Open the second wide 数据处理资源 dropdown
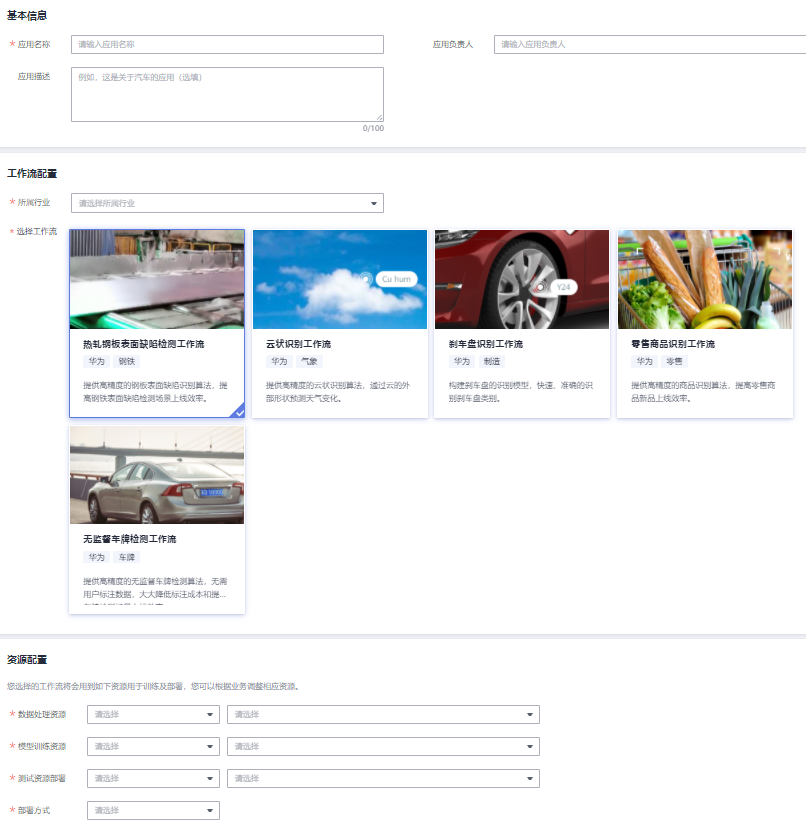Image resolution: width=806 pixels, height=833 pixels. [384, 715]
